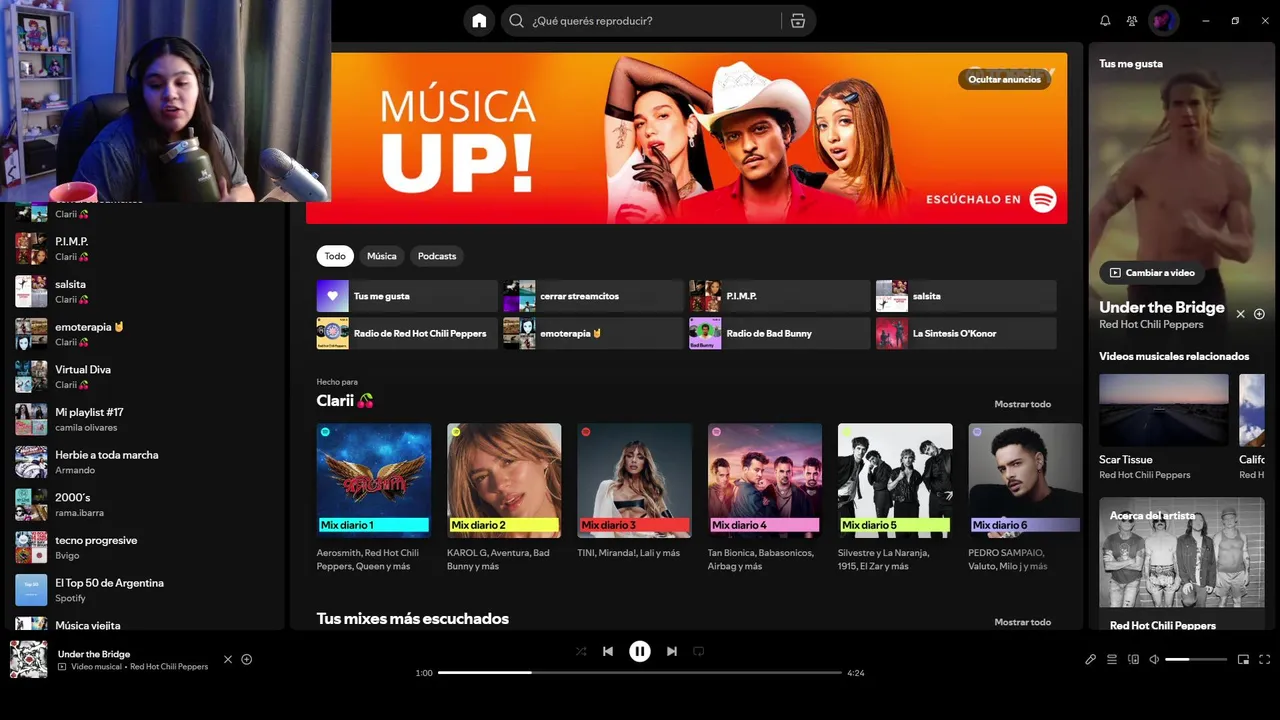This screenshot has width=1280, height=720.
Task: Open Mi playlist #17 in sidebar
Action: pyautogui.click(x=146, y=419)
